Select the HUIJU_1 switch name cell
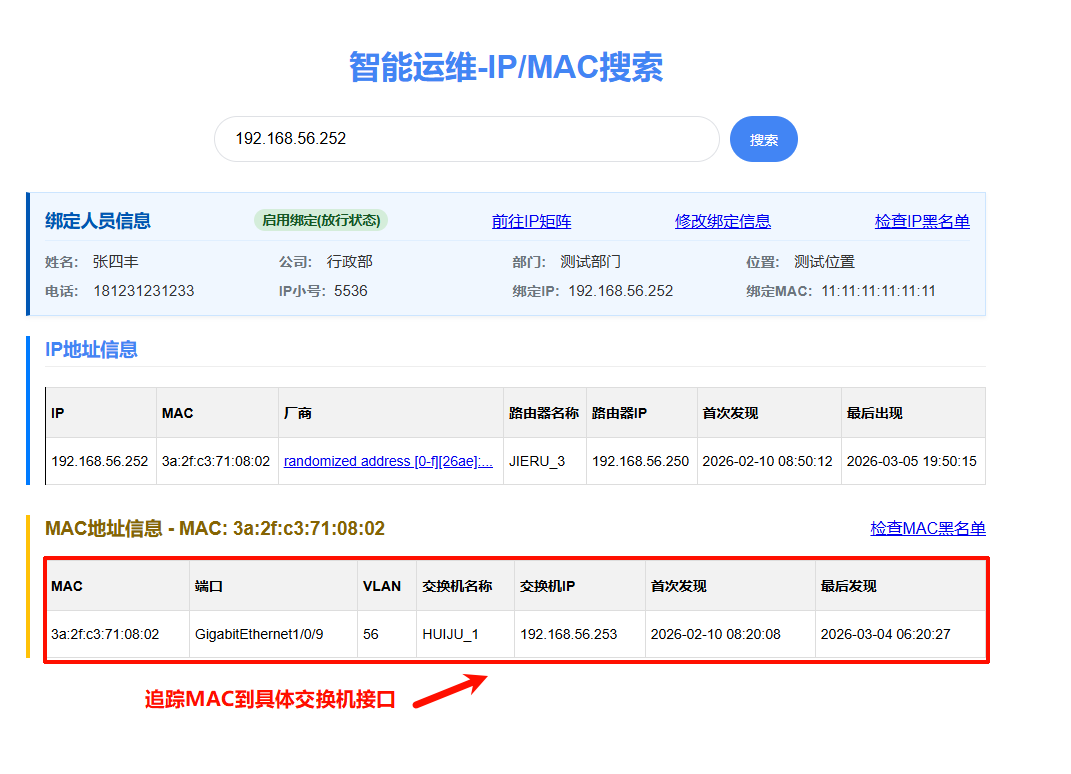This screenshot has height=774, width=1071. [450, 634]
